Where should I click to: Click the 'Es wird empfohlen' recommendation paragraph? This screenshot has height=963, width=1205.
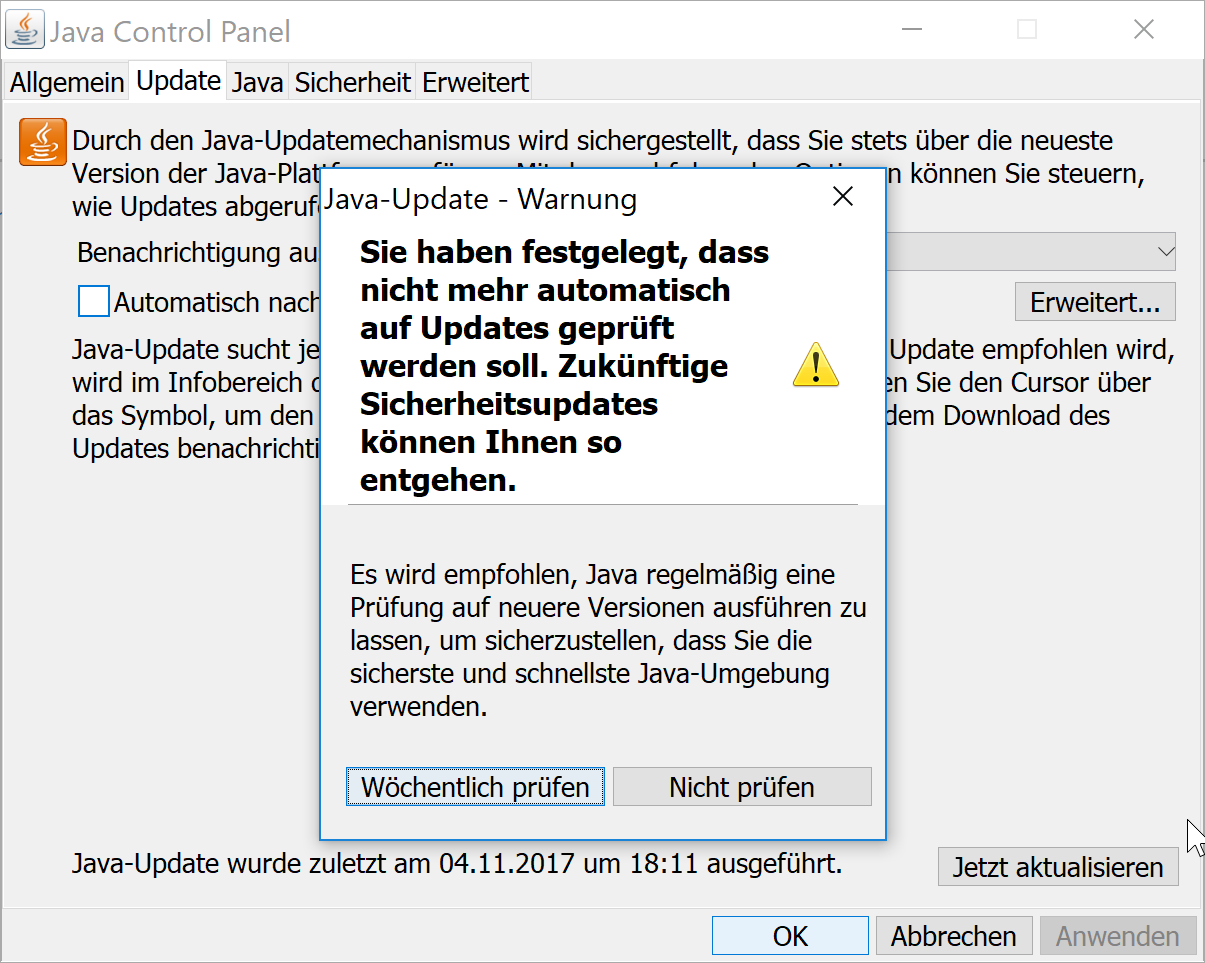click(x=608, y=641)
